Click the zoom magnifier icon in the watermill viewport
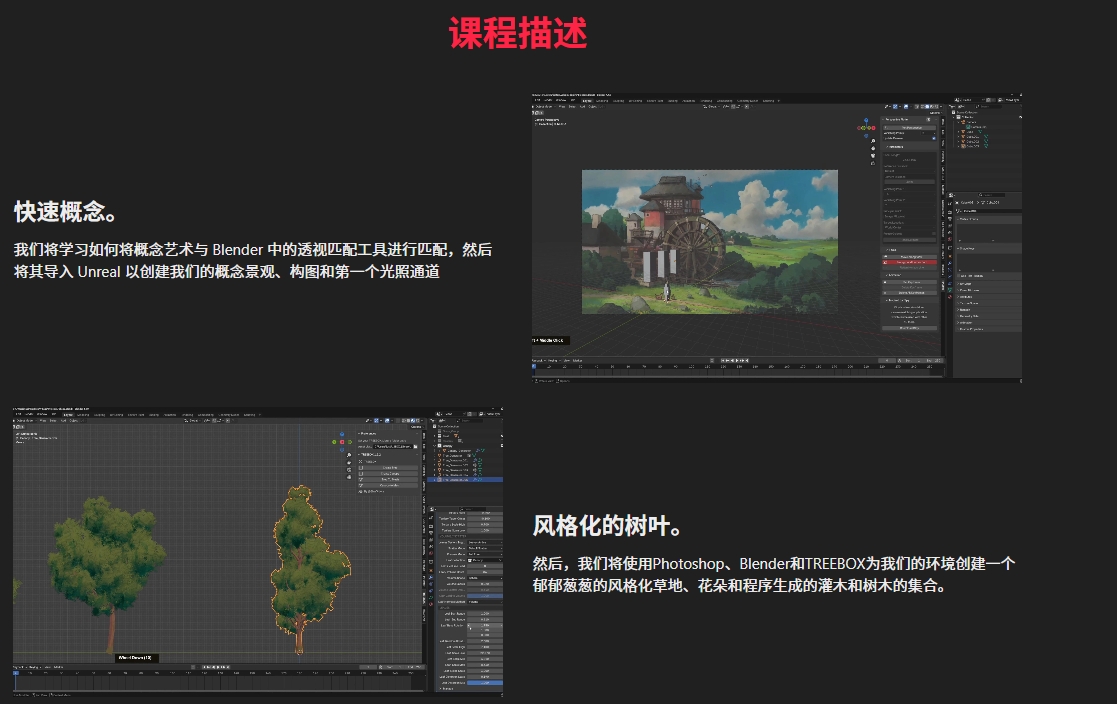 pos(873,142)
